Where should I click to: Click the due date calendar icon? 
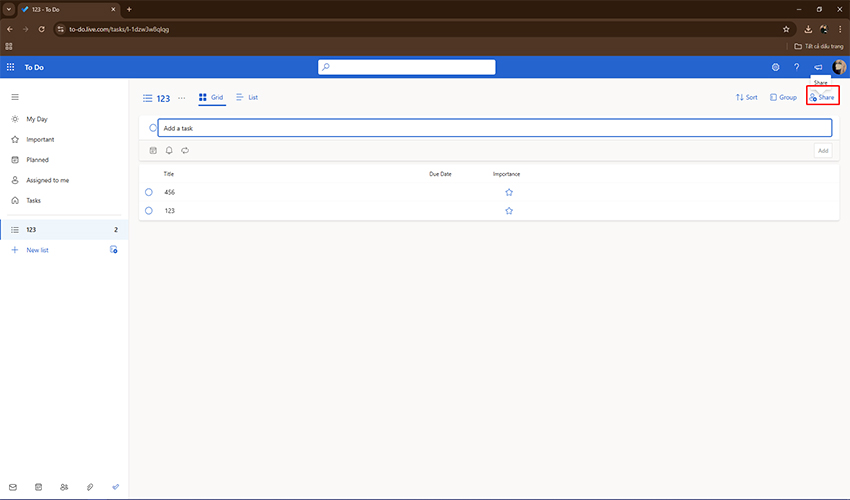(x=153, y=150)
